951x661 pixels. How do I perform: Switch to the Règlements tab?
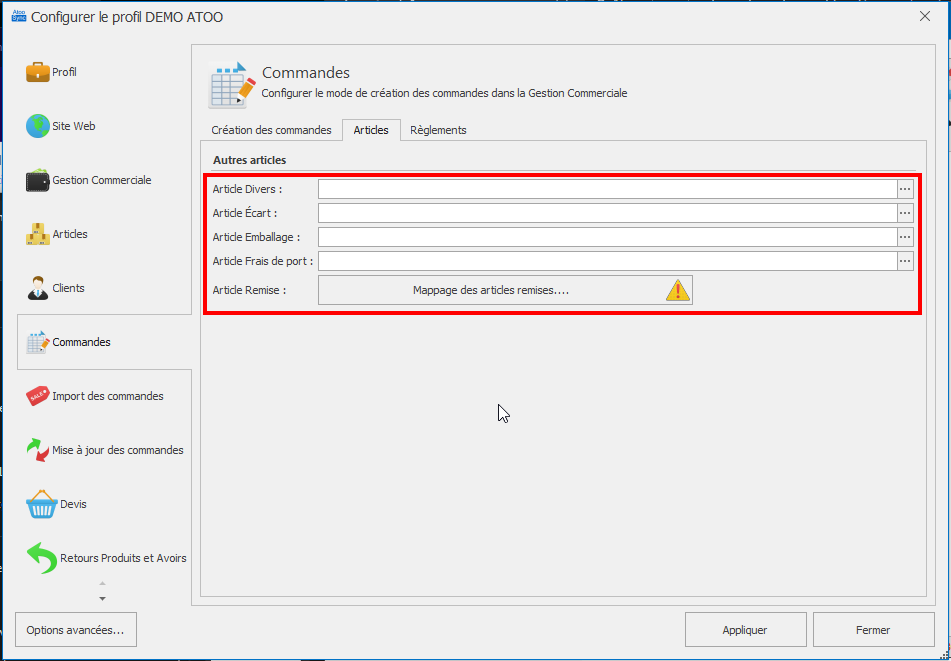438,130
